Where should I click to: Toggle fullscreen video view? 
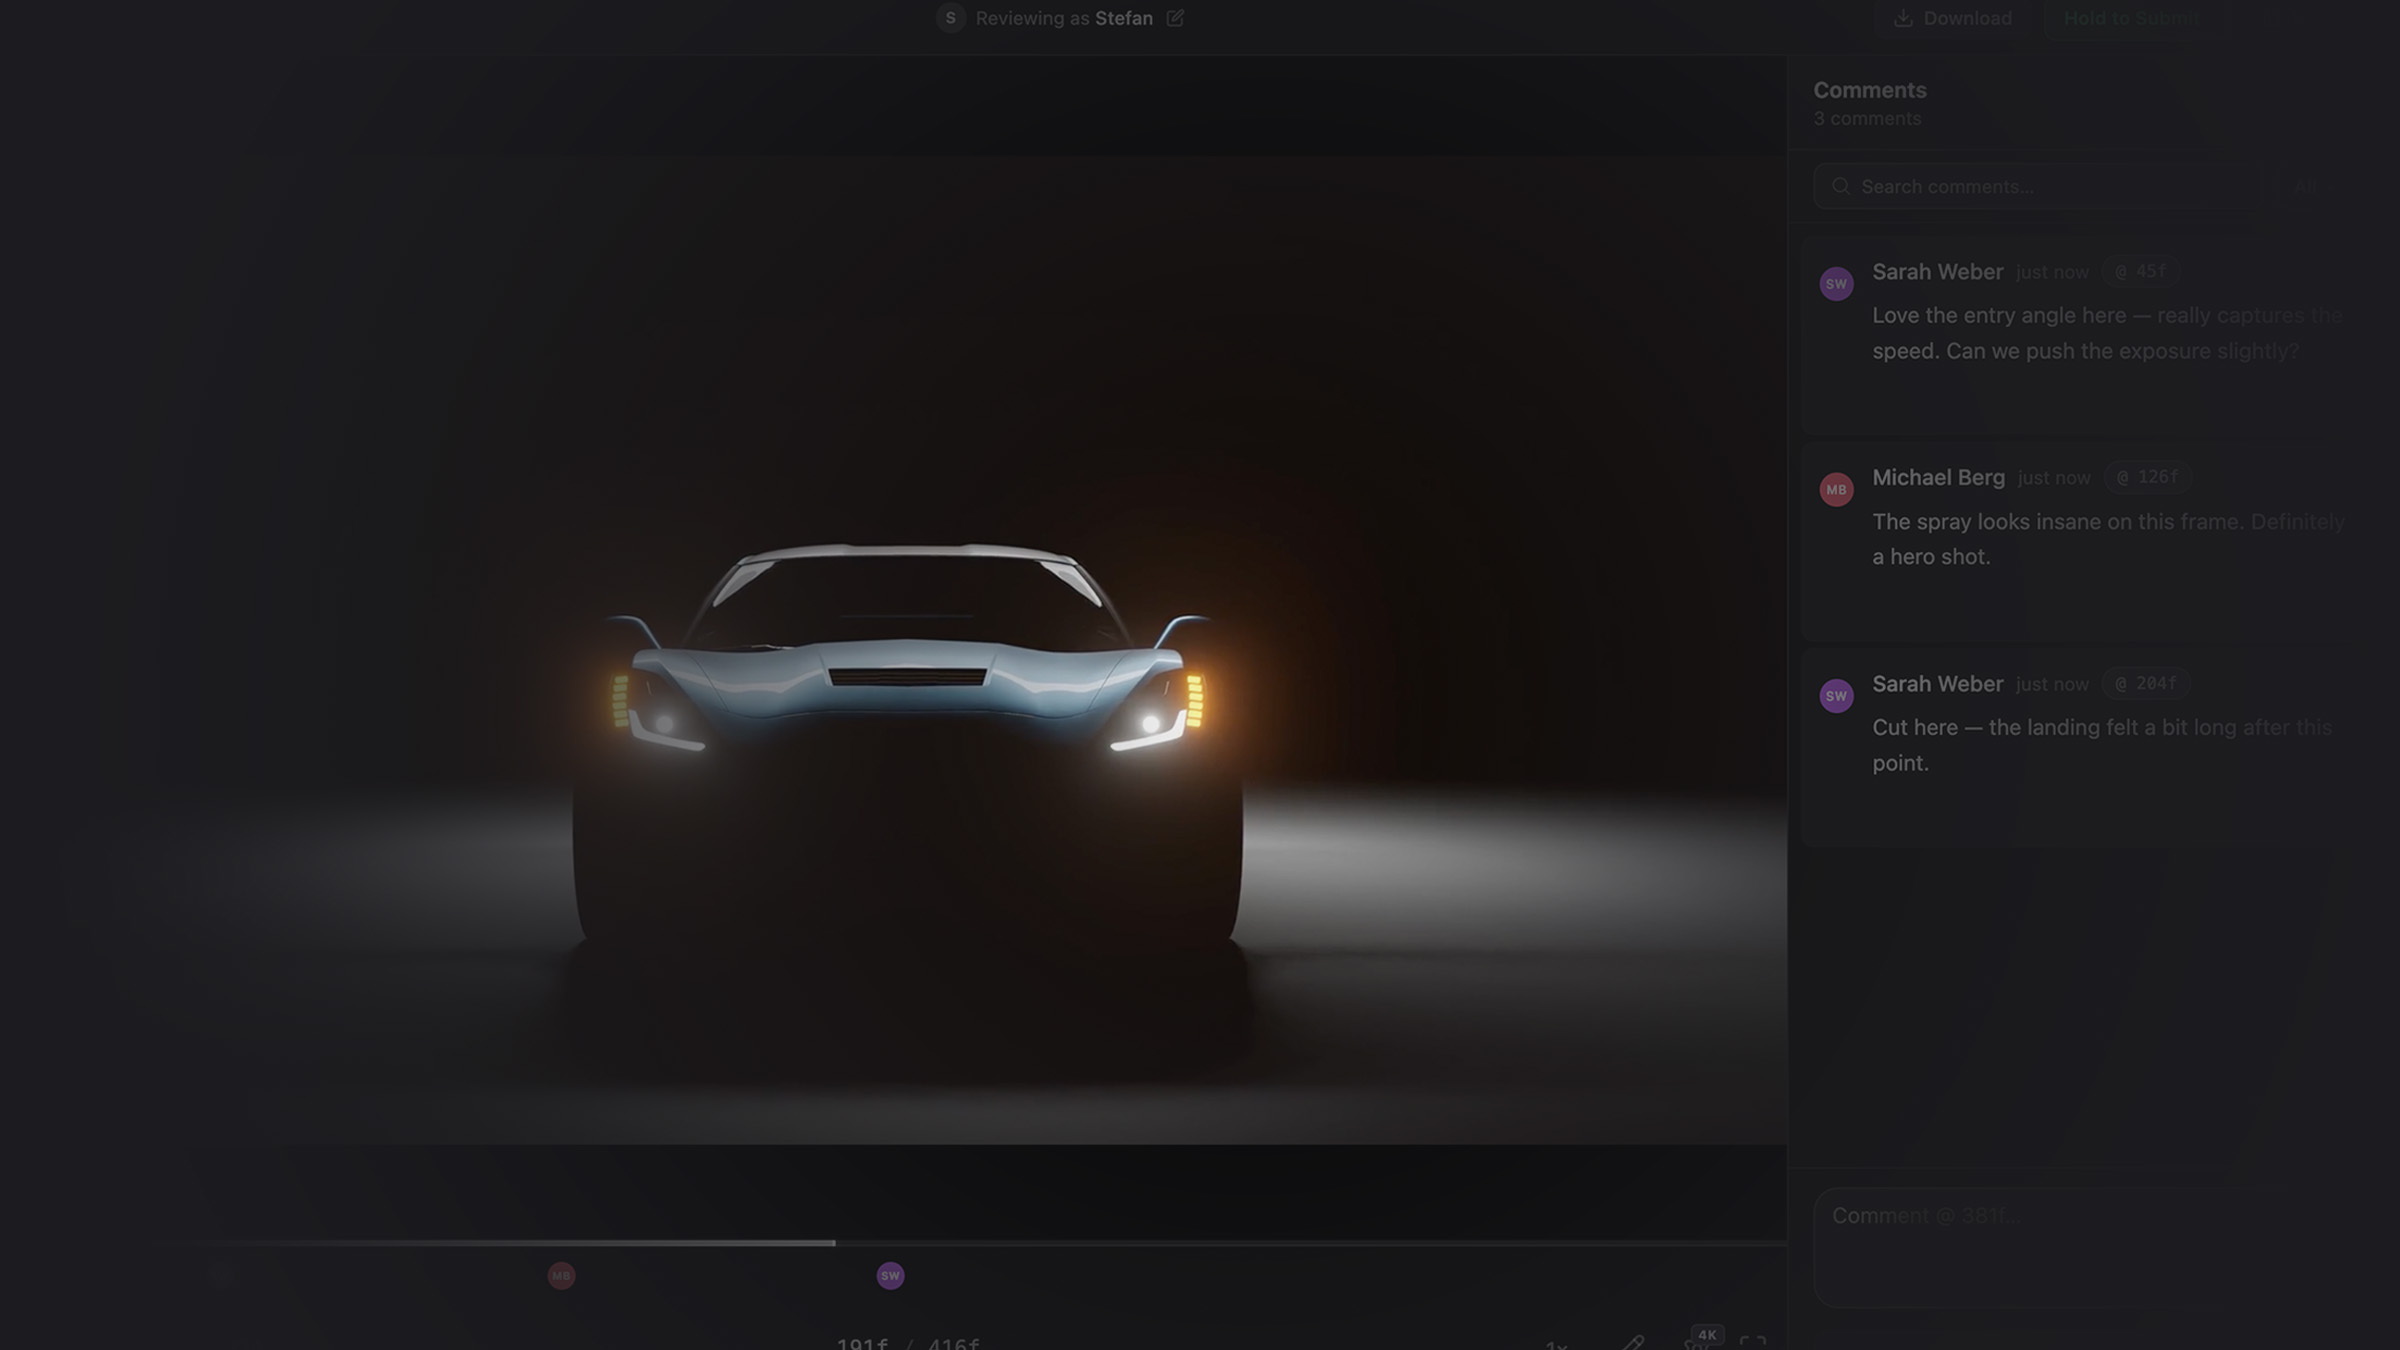point(1753,1343)
